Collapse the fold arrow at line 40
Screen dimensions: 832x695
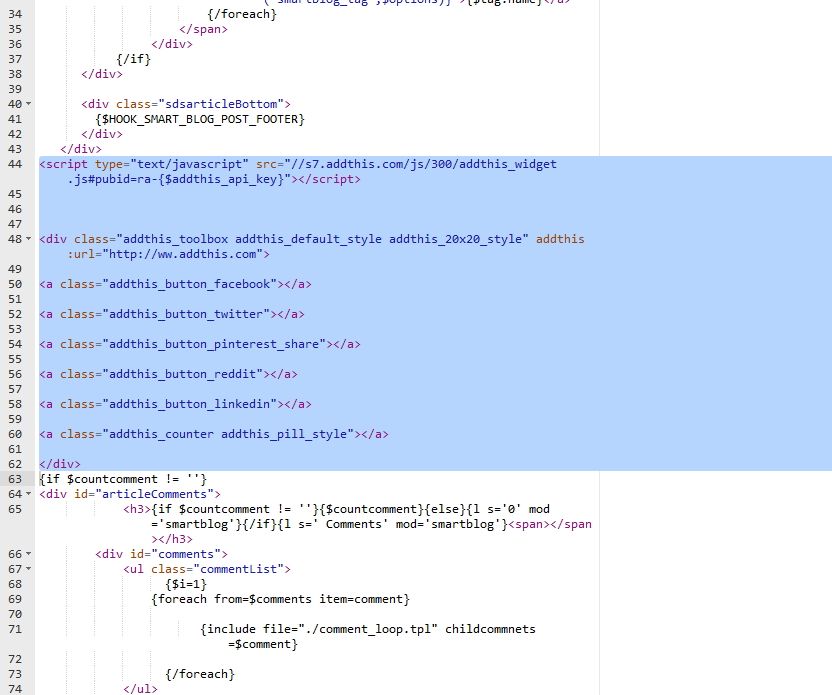point(29,104)
